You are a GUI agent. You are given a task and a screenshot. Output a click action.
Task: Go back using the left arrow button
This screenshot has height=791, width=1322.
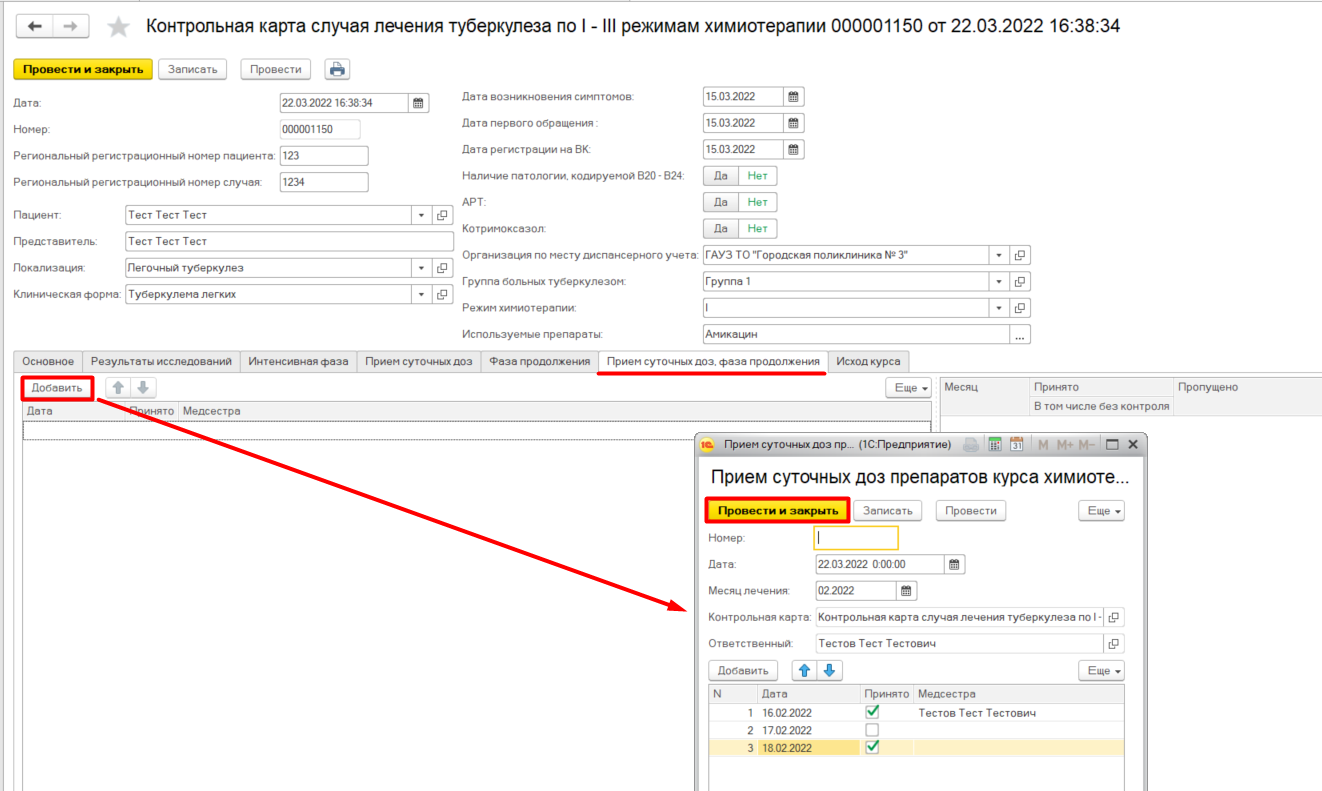coord(35,27)
